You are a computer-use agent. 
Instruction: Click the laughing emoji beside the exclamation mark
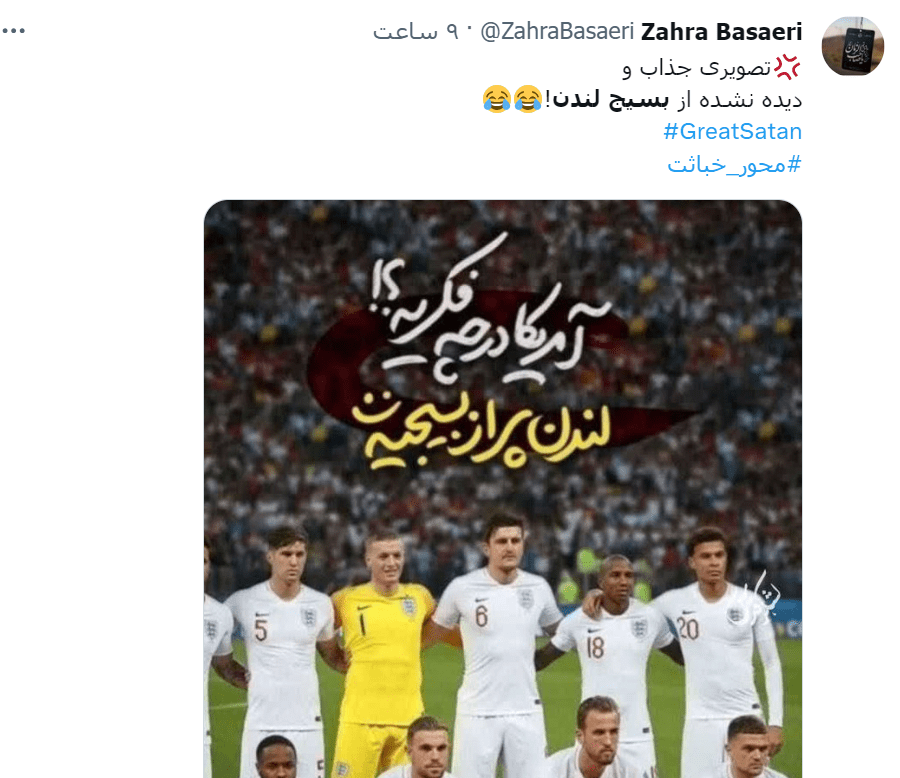pyautogui.click(x=527, y=99)
